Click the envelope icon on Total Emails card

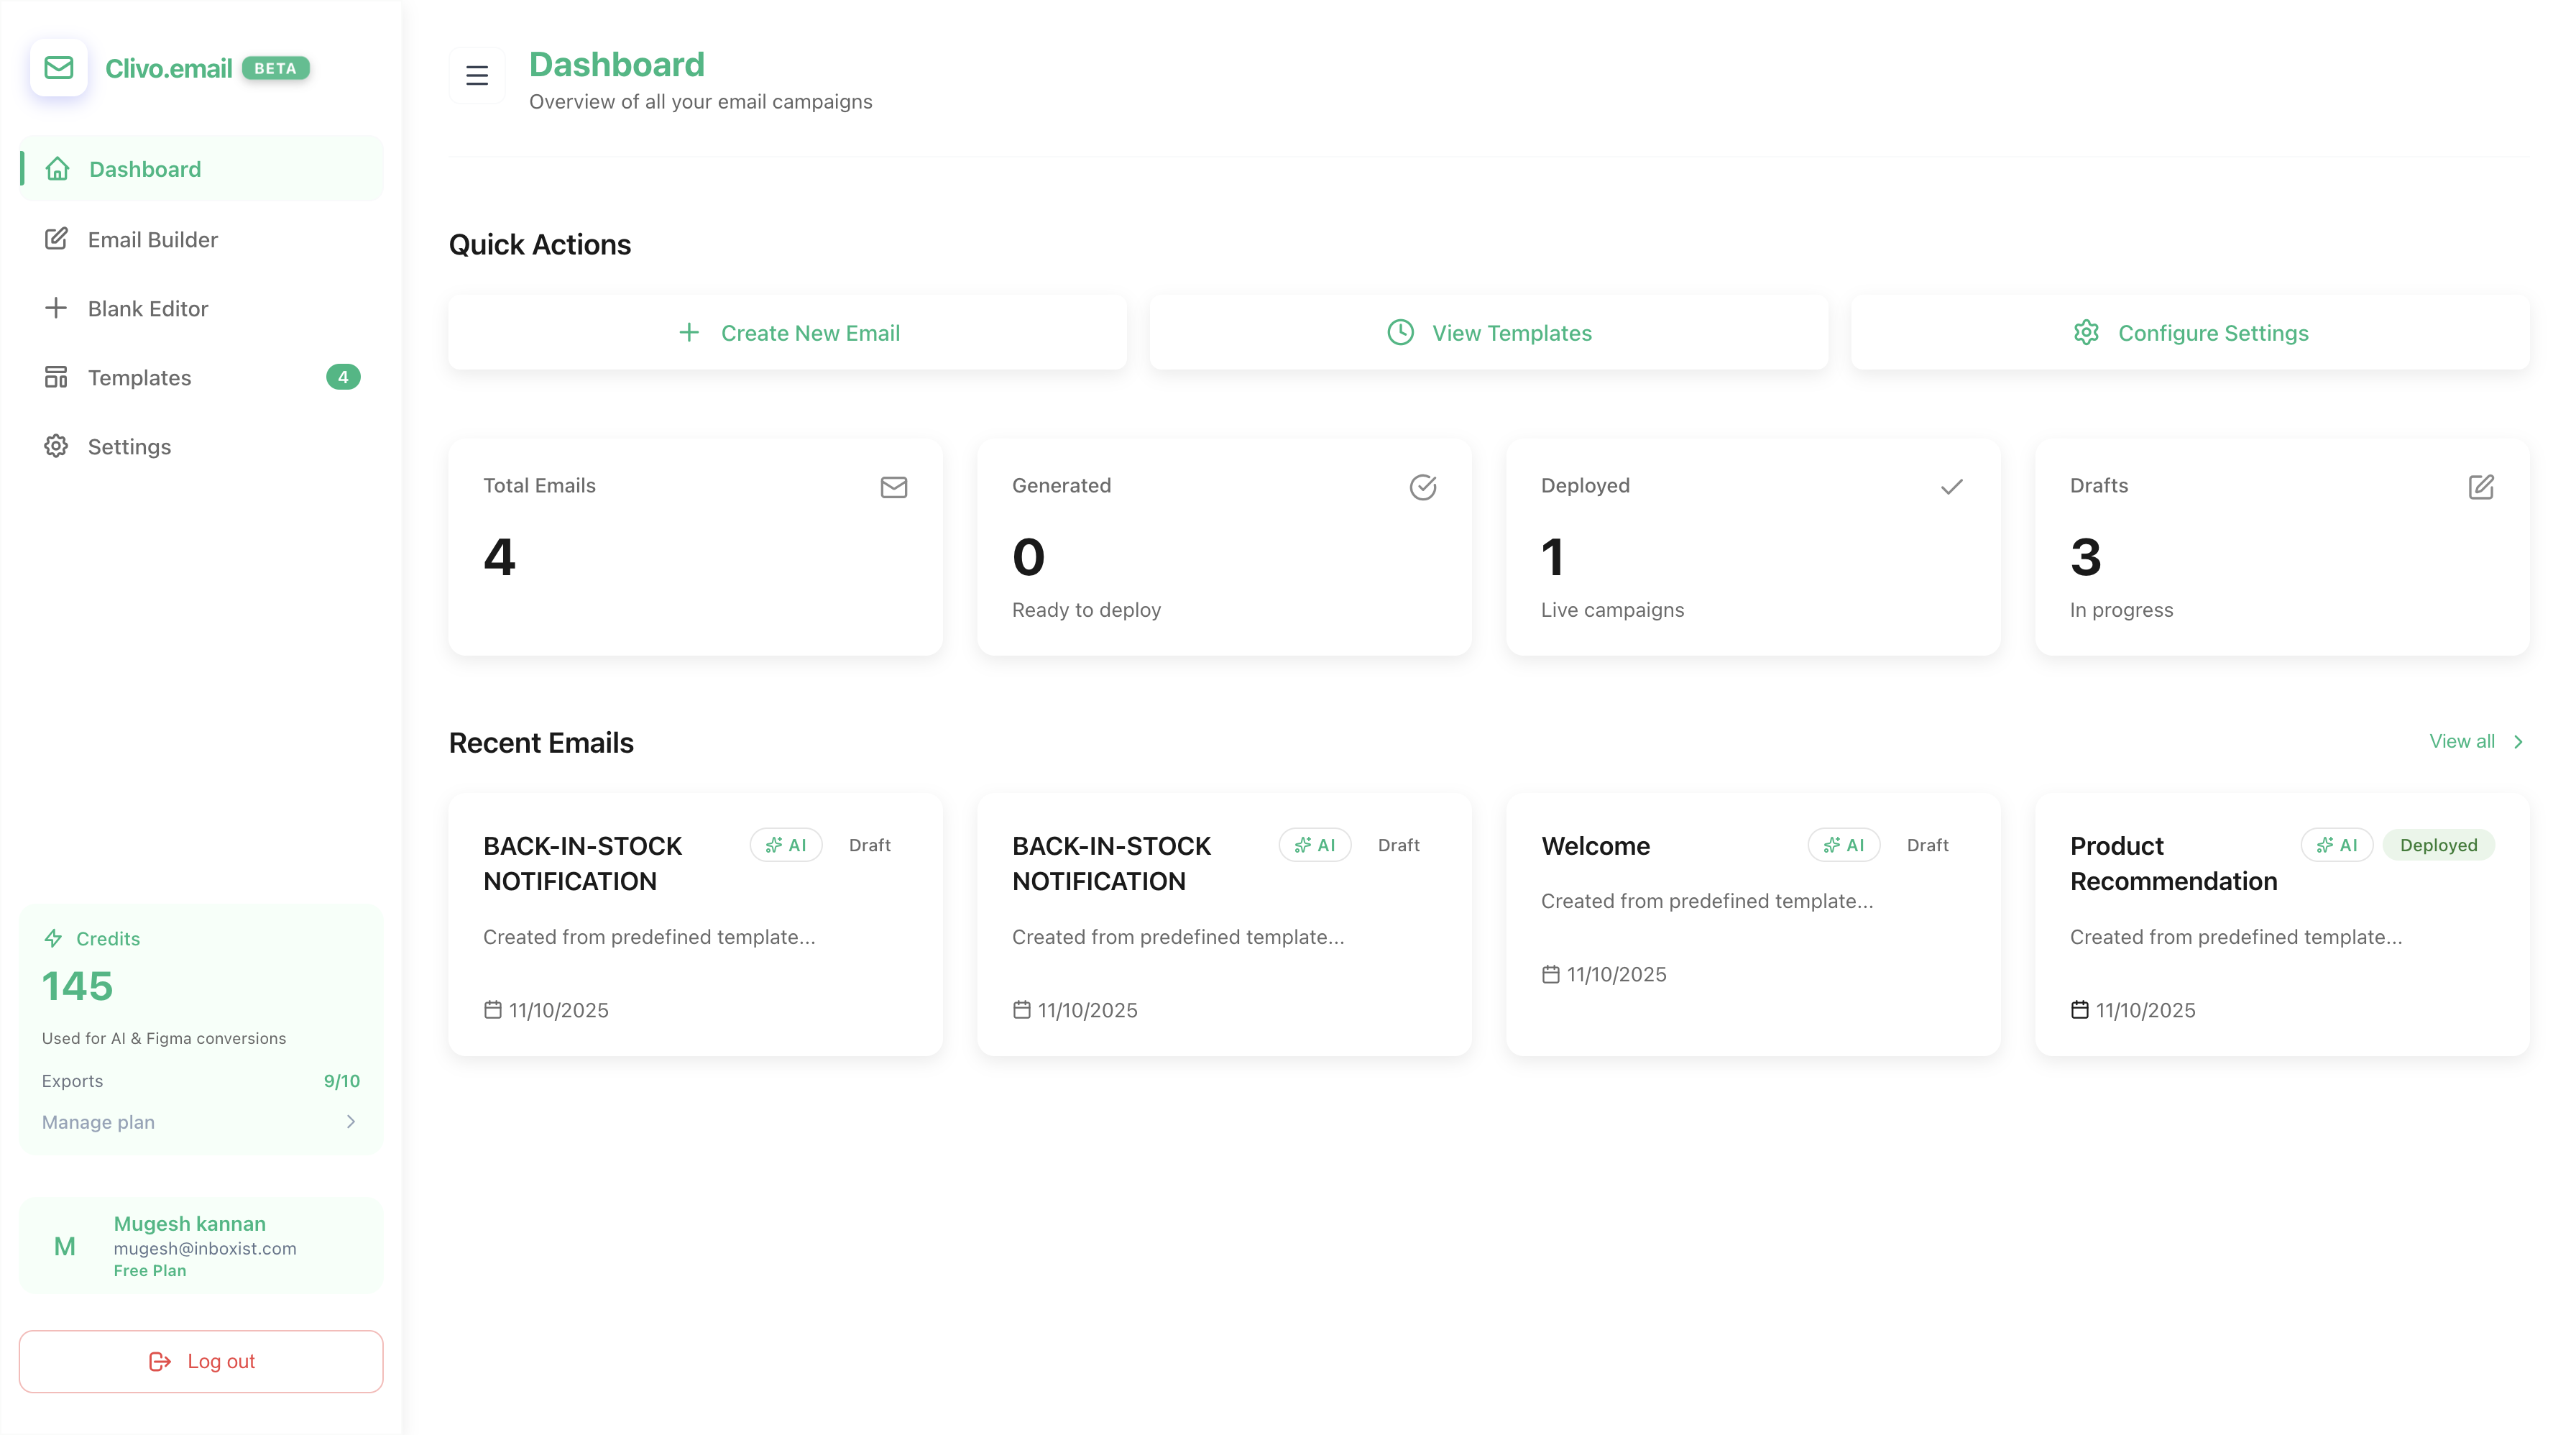click(894, 488)
